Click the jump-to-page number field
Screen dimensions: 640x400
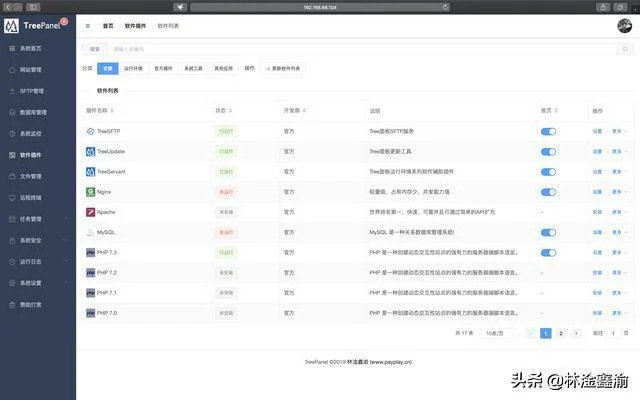pyautogui.click(x=613, y=333)
